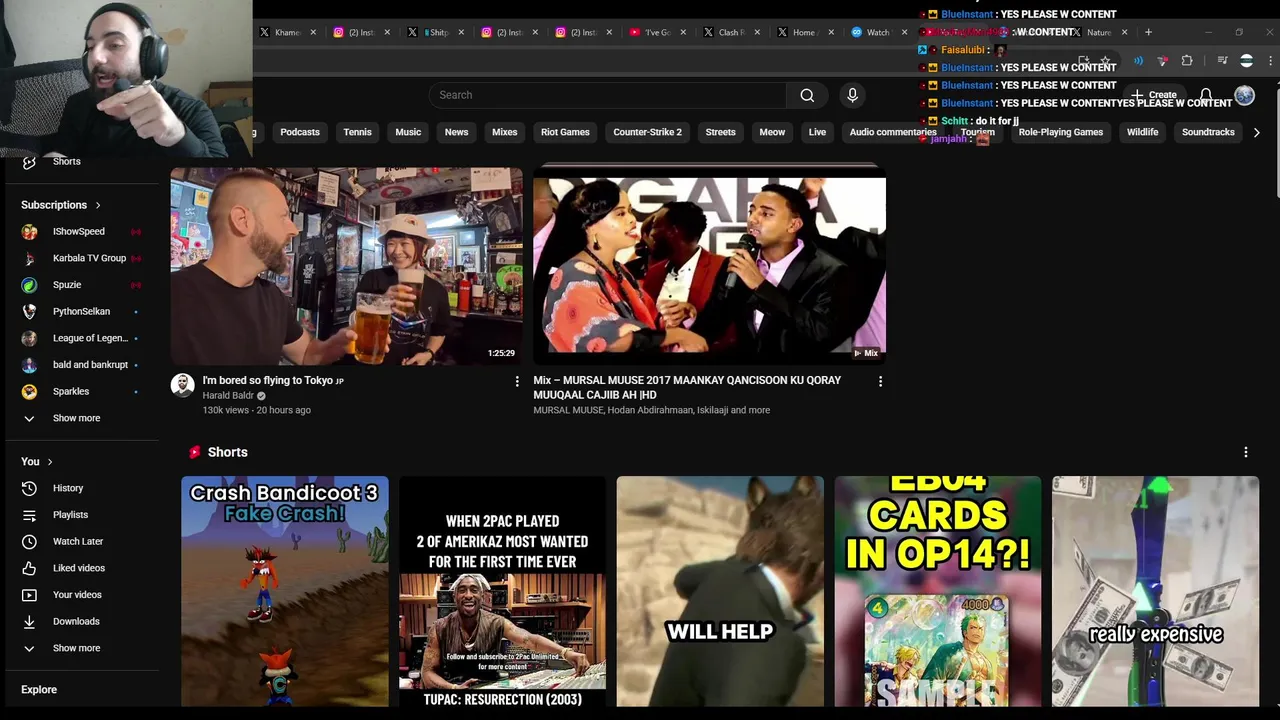Open Harald Baldr channel avatar

(x=182, y=386)
